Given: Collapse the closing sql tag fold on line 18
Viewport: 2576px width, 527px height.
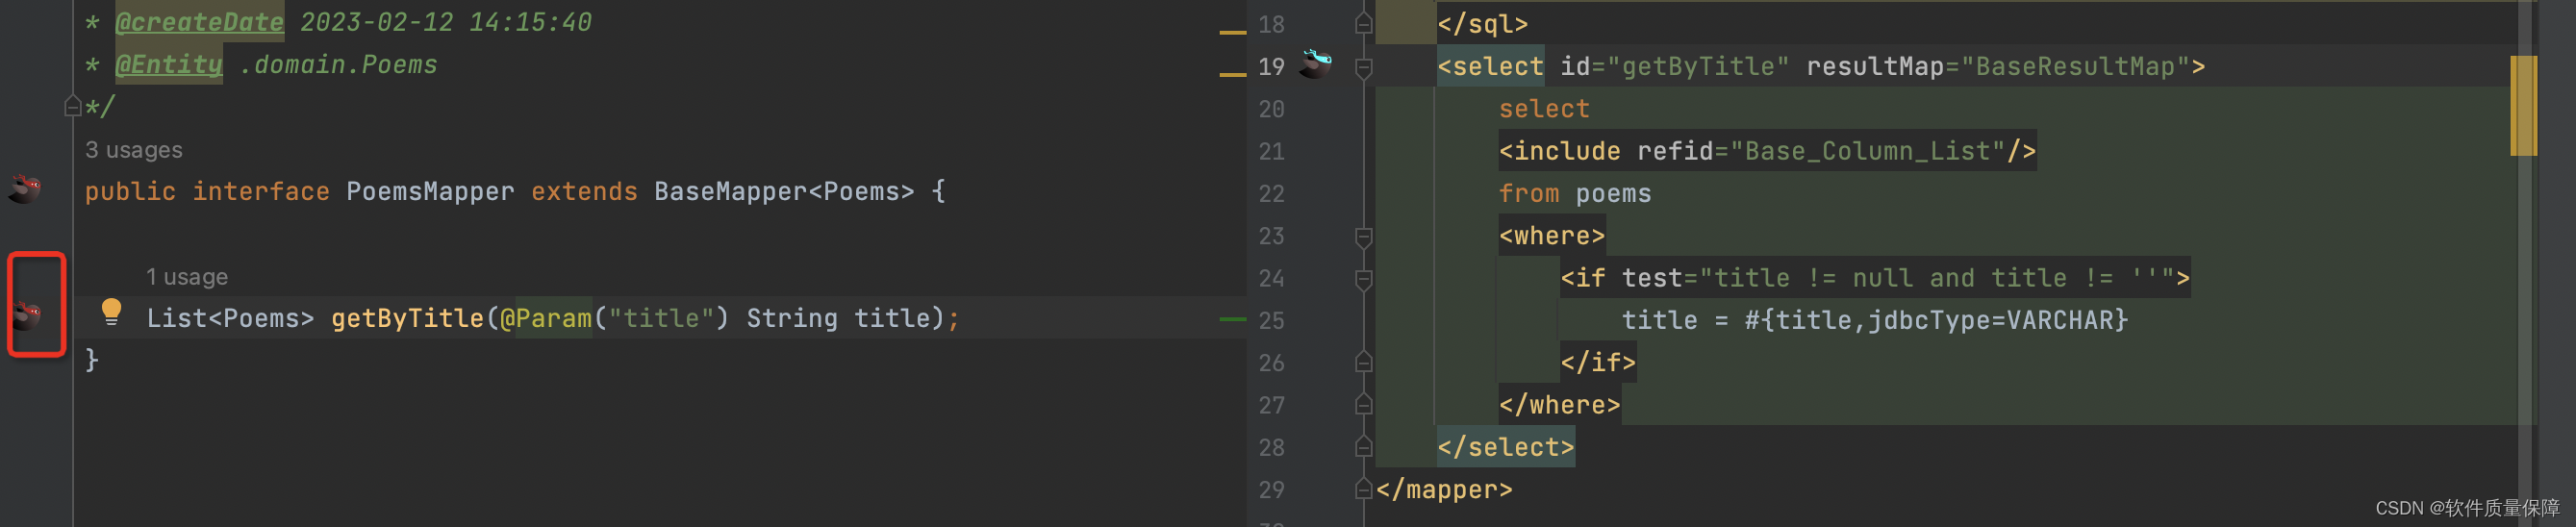Looking at the screenshot, I should coord(1363,23).
